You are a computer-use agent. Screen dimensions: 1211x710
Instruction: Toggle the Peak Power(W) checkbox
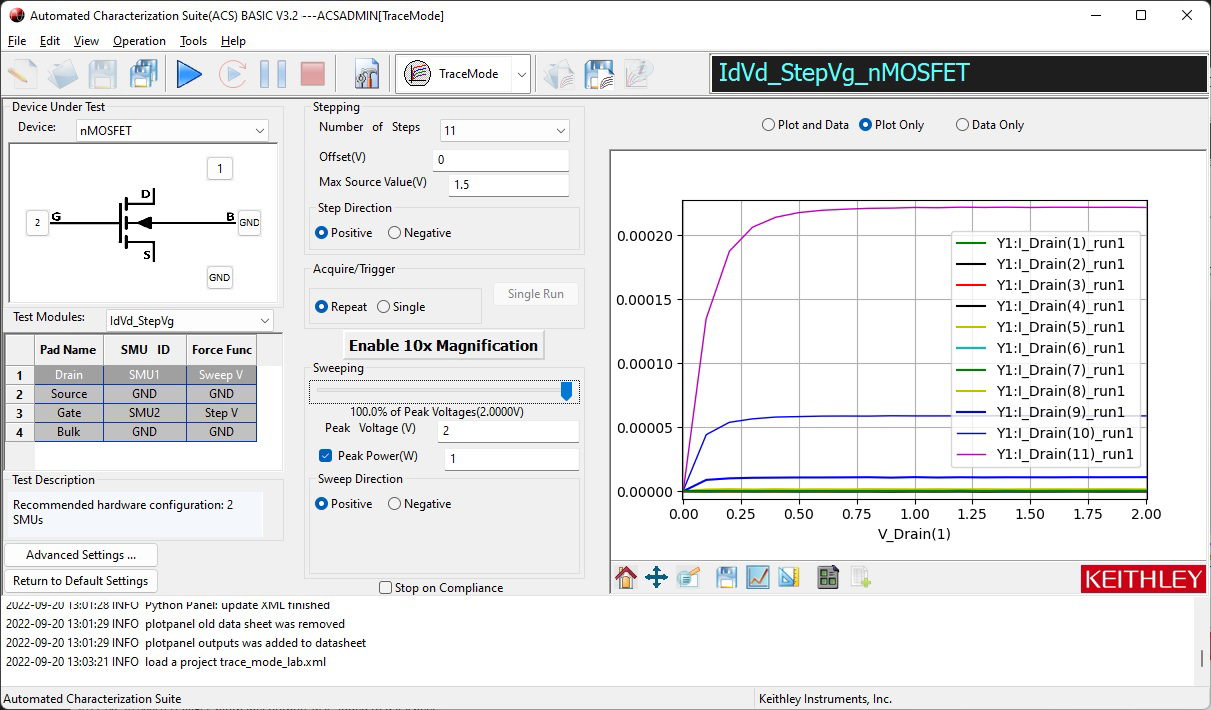[x=325, y=456]
